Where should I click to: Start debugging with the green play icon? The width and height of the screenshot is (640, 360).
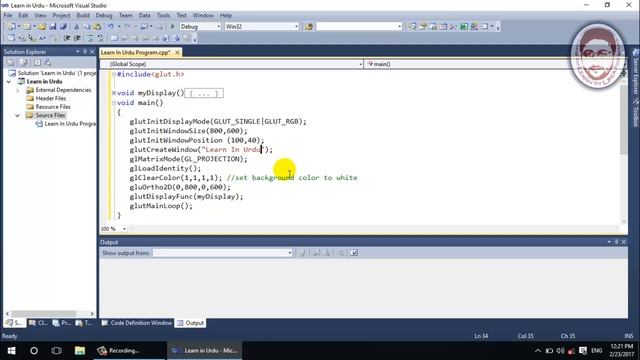[x=172, y=27]
